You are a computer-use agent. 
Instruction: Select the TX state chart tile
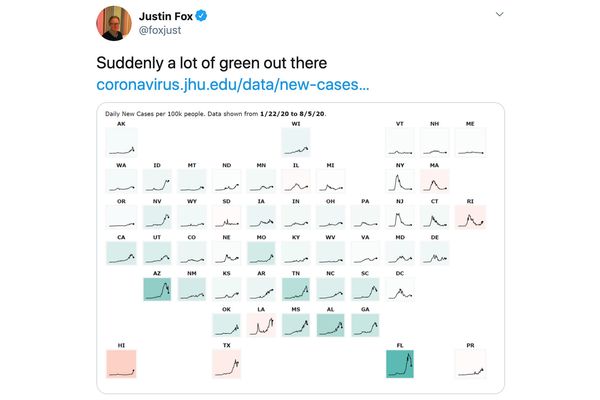click(227, 364)
